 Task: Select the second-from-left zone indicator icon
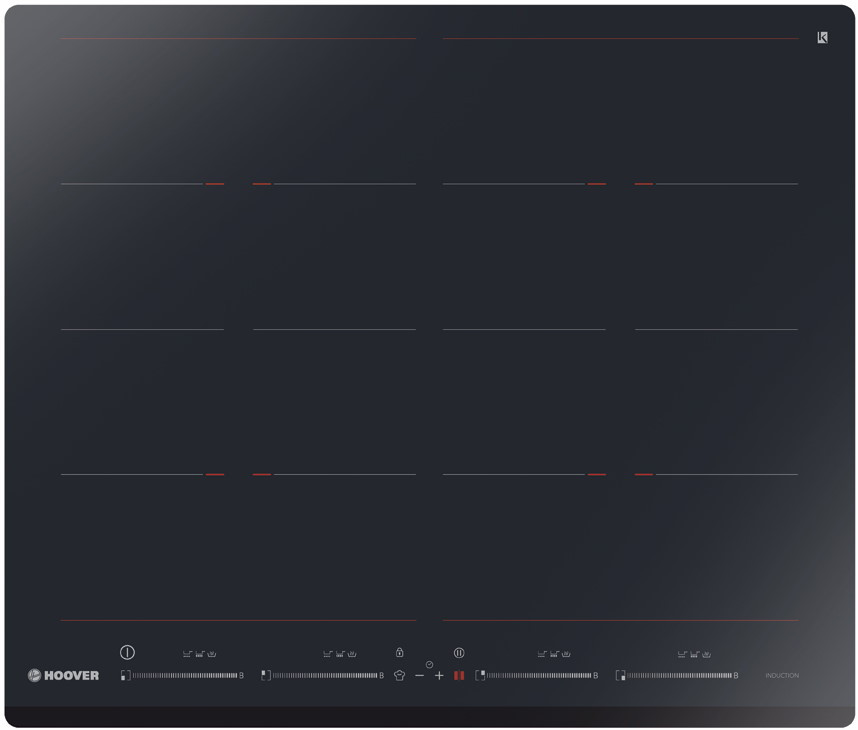pos(265,676)
